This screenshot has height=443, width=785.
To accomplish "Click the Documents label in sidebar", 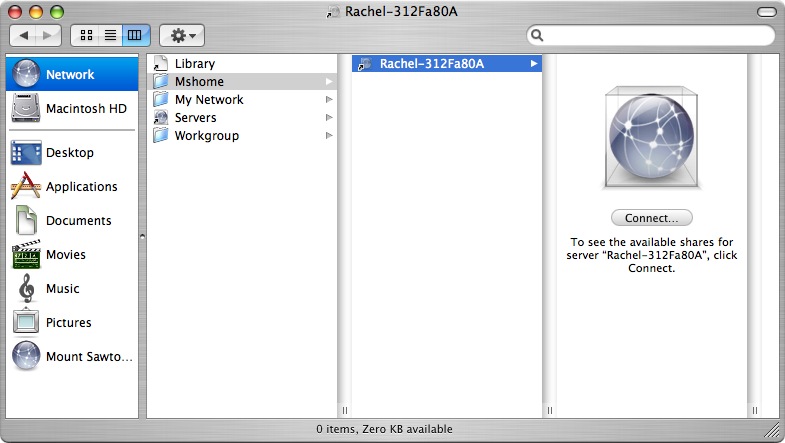I will [79, 220].
